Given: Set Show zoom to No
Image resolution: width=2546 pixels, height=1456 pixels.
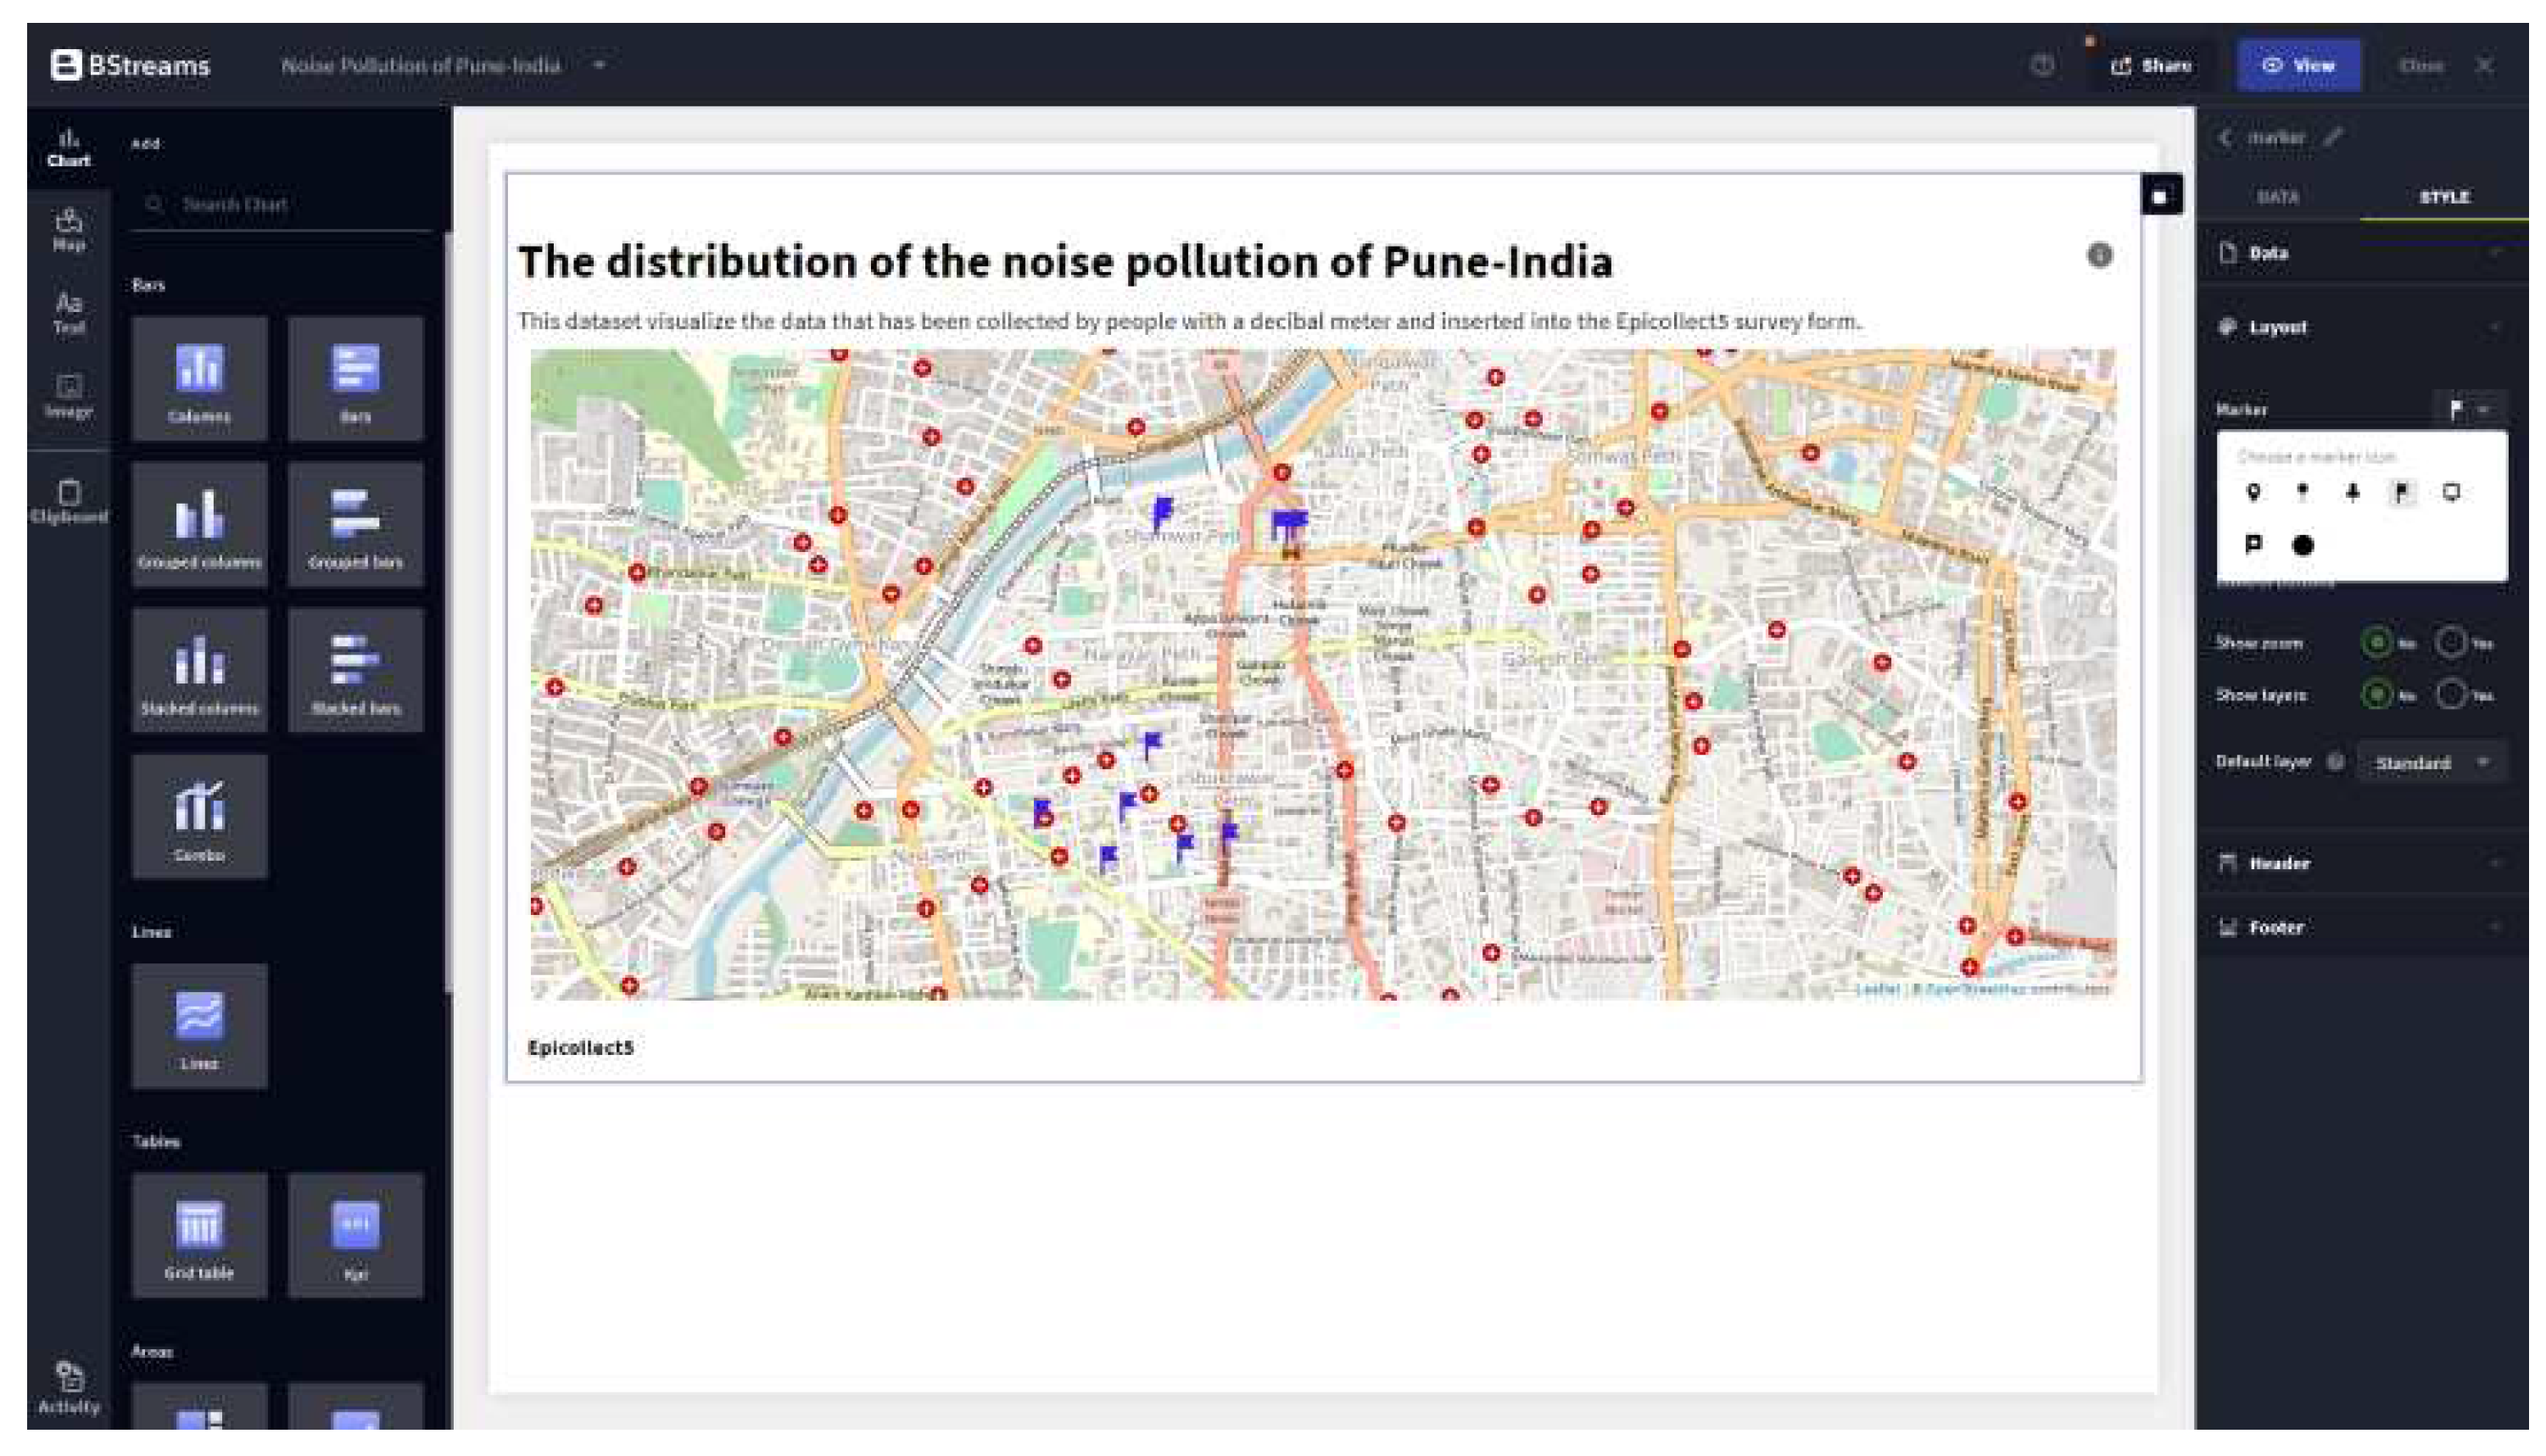Looking at the screenshot, I should coord(2376,643).
